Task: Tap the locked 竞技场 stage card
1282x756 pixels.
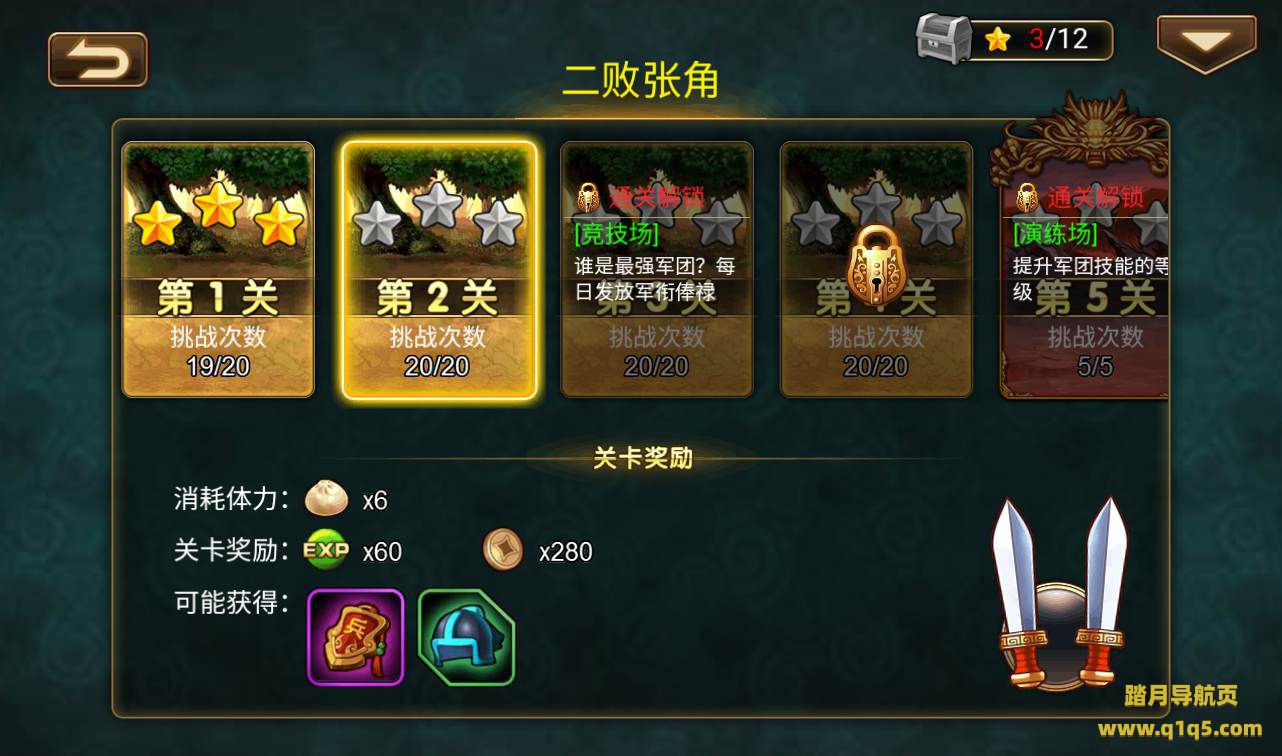Action: [657, 270]
